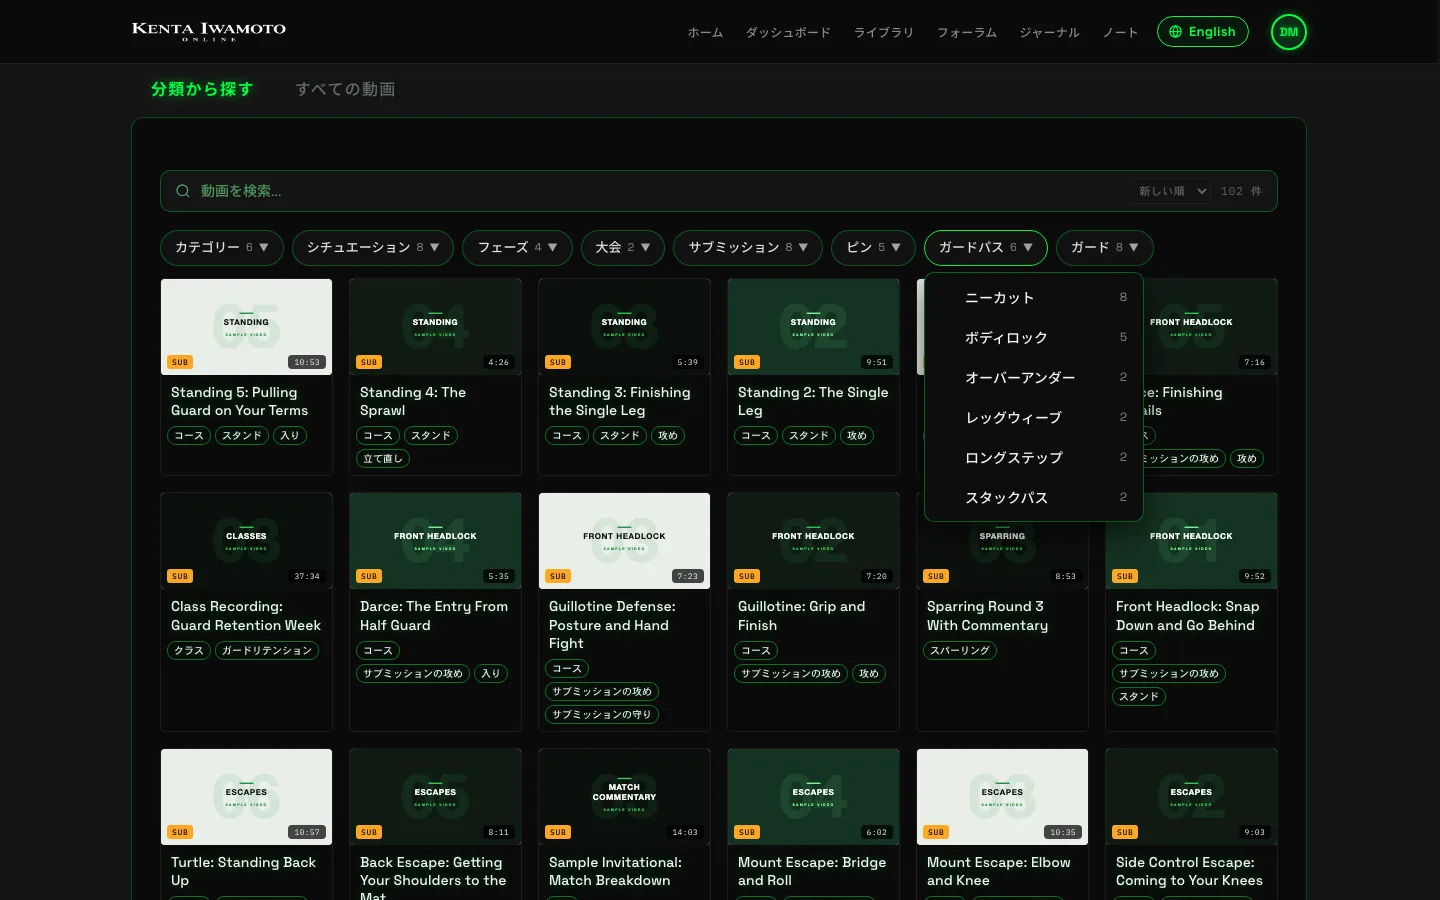Image resolution: width=1440 pixels, height=900 pixels.
Task: Click the サブミッションの守り tag on Guillotine Defense
Action: pos(602,715)
